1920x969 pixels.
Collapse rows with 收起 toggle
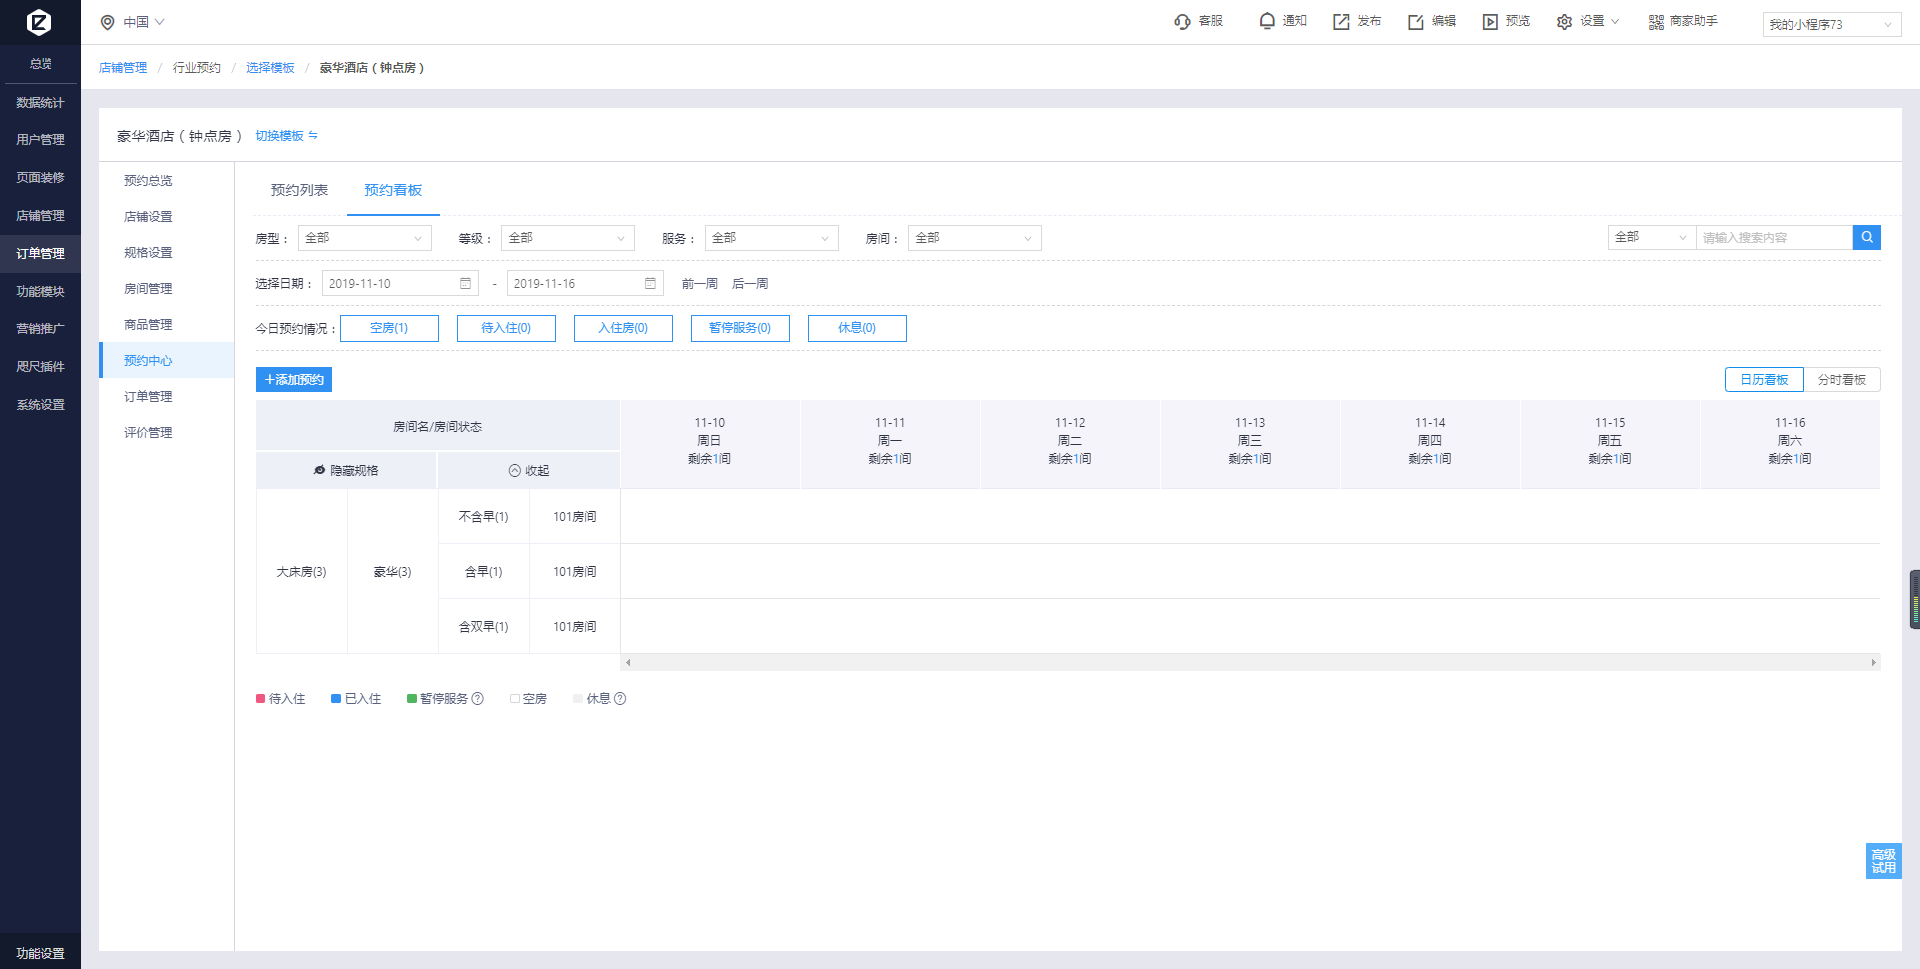529,470
